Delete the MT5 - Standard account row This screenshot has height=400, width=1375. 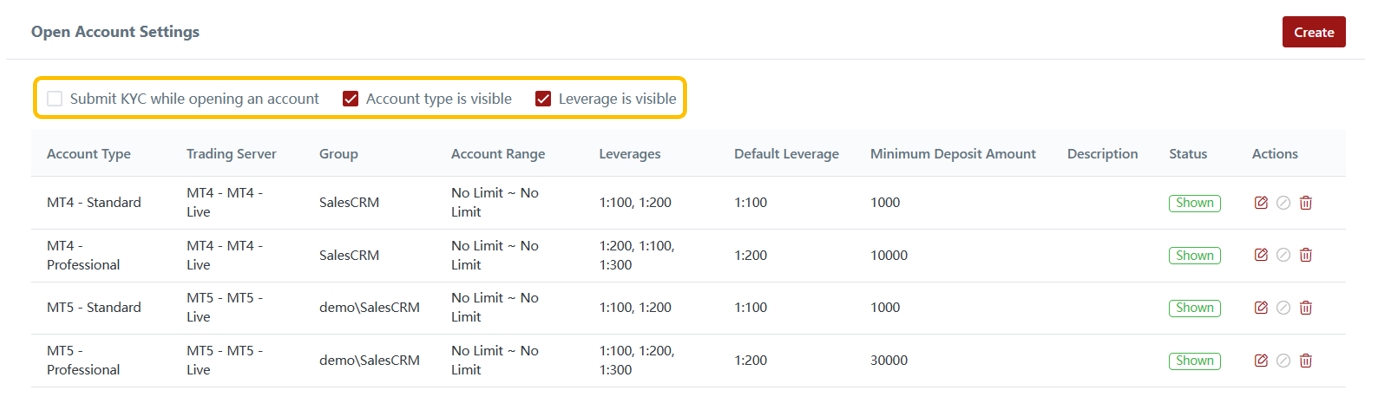click(1306, 308)
